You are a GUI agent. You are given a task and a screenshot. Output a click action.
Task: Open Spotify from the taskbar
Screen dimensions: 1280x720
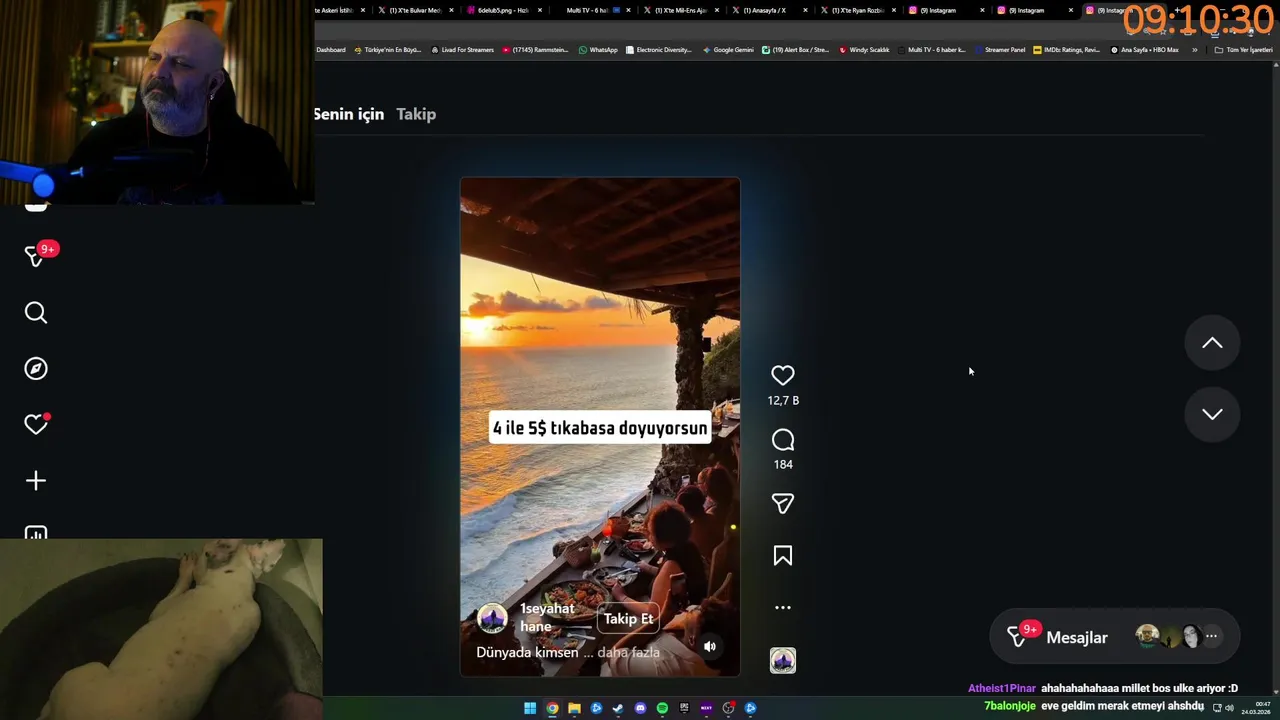[x=662, y=708]
